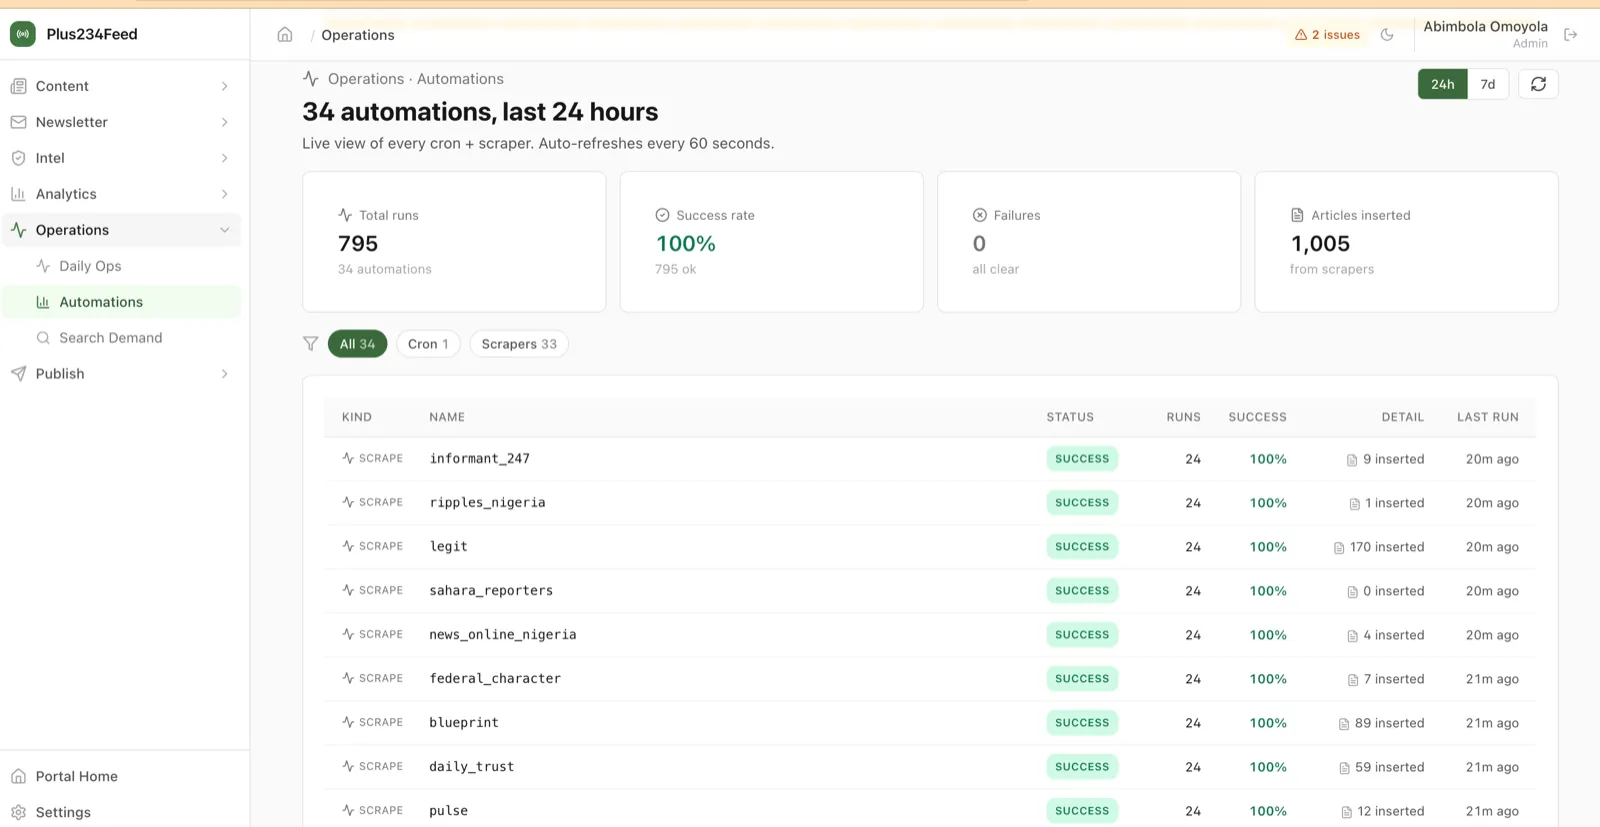Open the Automations menu item
The image size is (1600, 827).
122,302
